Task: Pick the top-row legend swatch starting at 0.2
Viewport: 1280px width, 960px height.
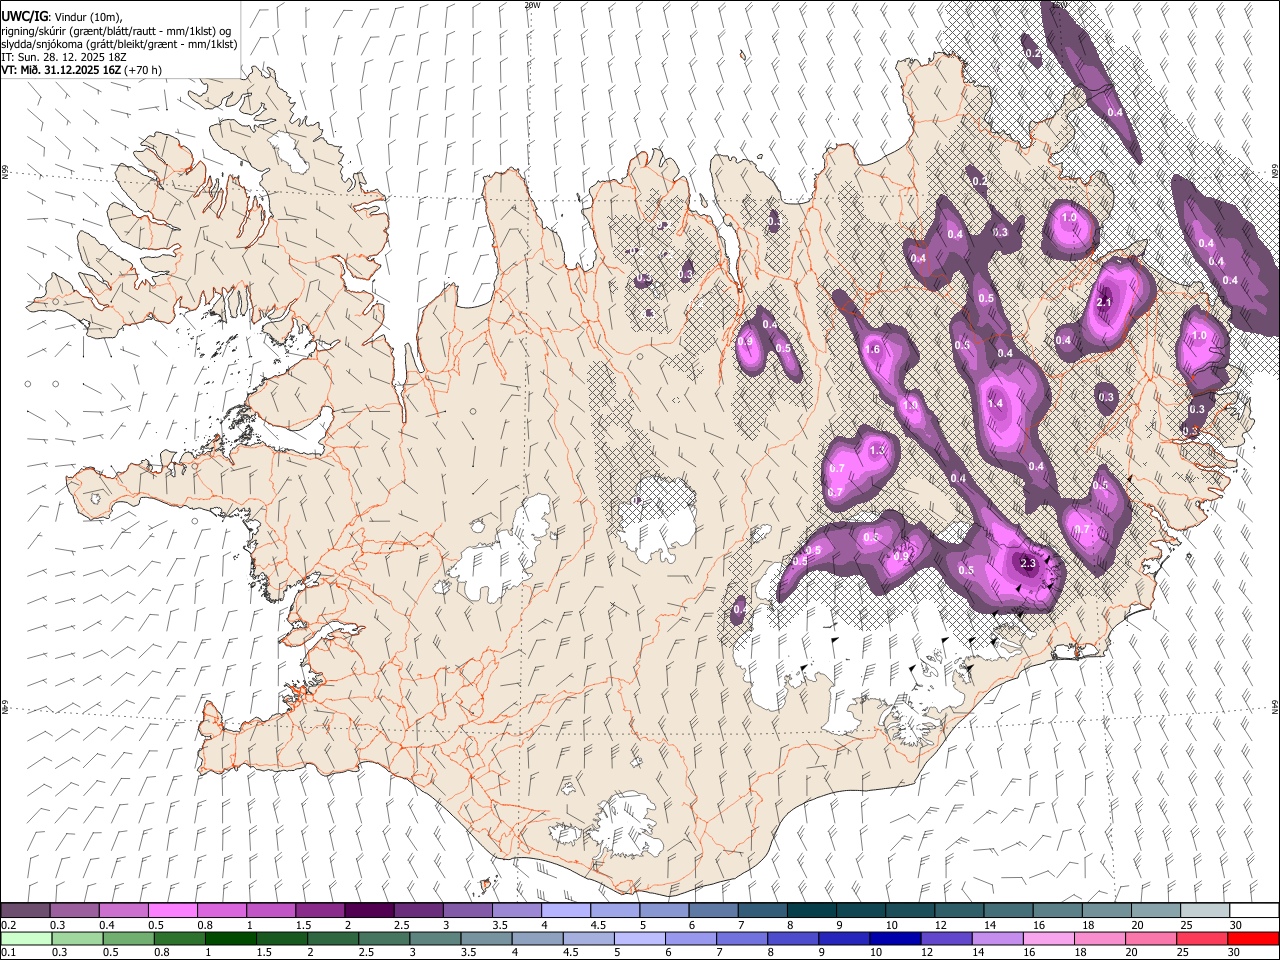Action: point(25,910)
